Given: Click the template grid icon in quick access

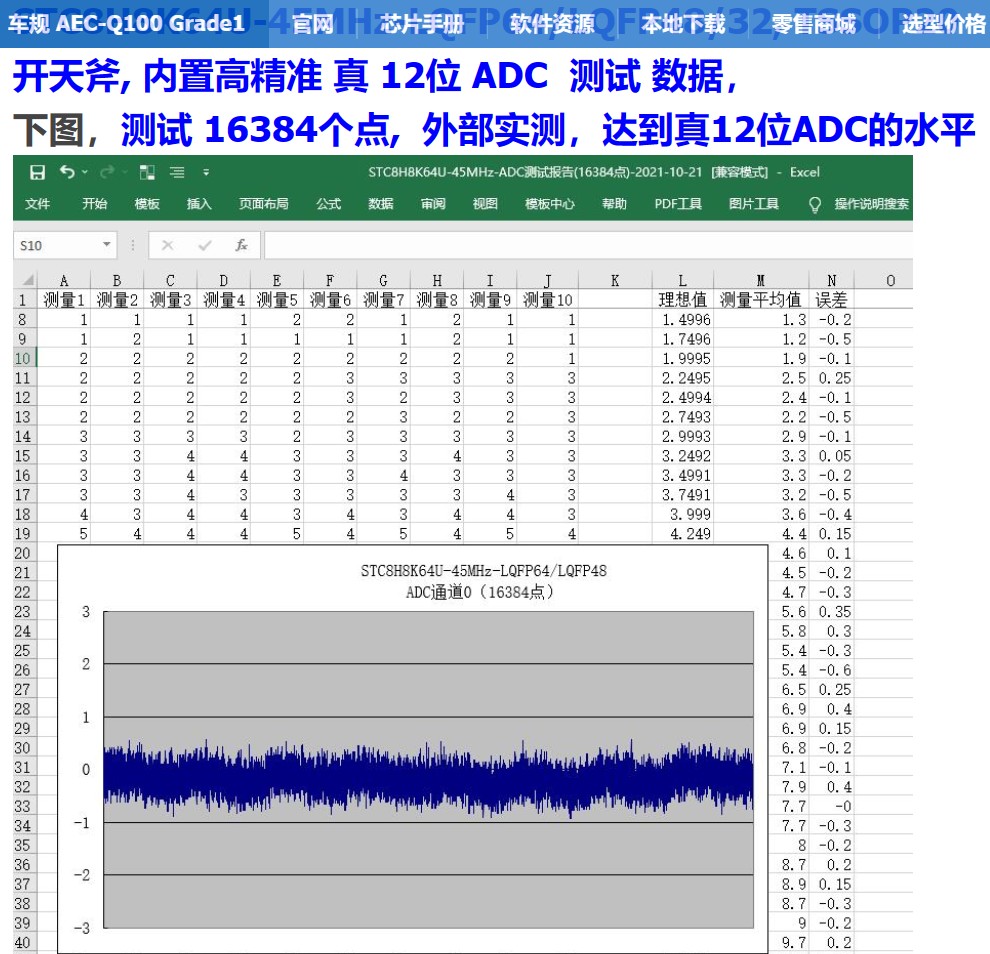Looking at the screenshot, I should (147, 172).
